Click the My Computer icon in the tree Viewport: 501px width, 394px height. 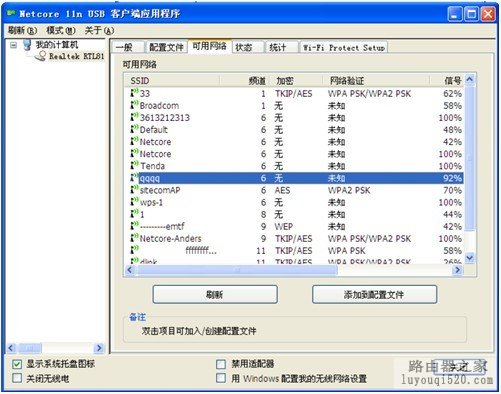[x=27, y=45]
